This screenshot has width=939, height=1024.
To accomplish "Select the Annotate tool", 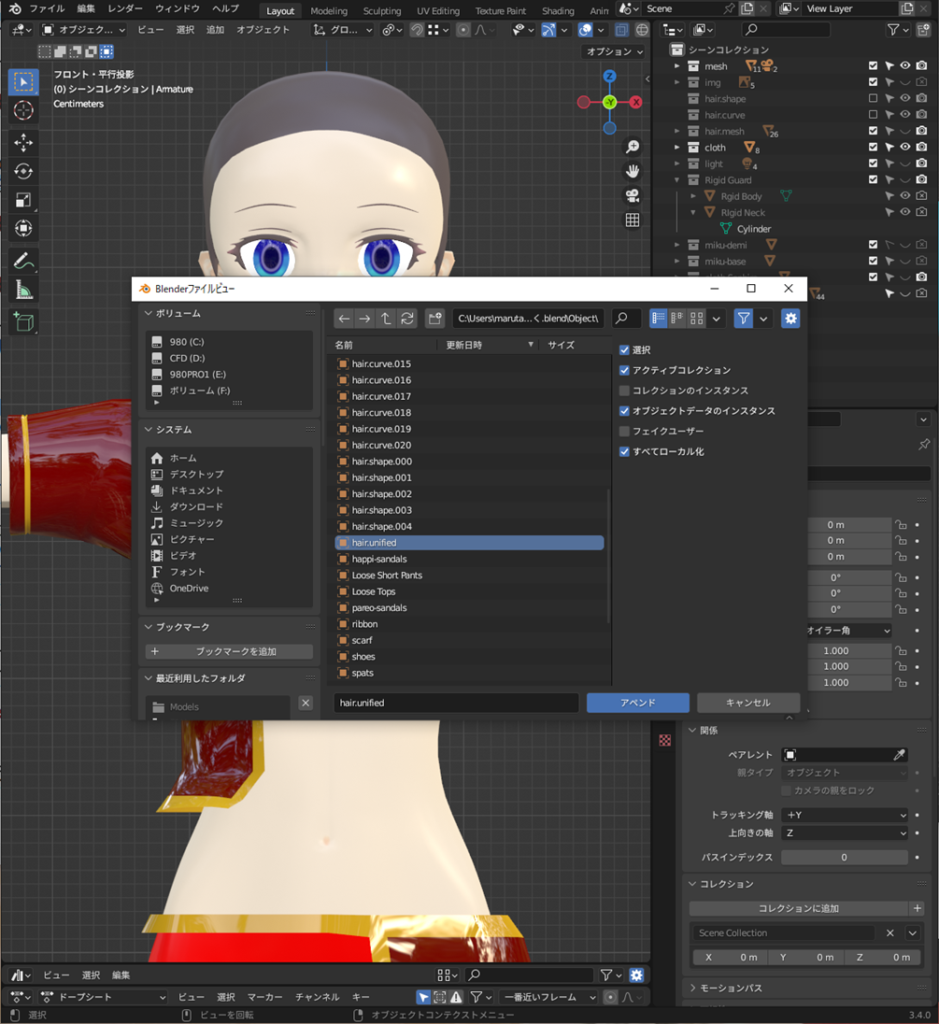I will pyautogui.click(x=24, y=261).
